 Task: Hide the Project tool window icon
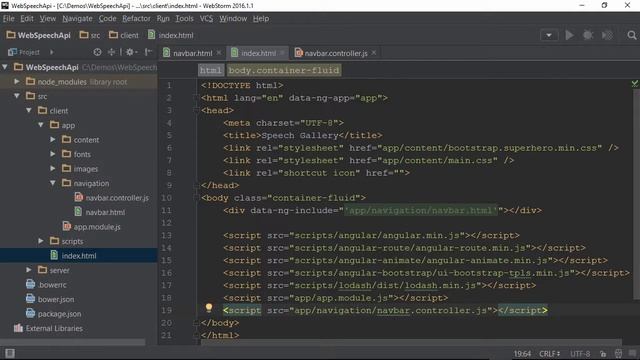(149, 52)
